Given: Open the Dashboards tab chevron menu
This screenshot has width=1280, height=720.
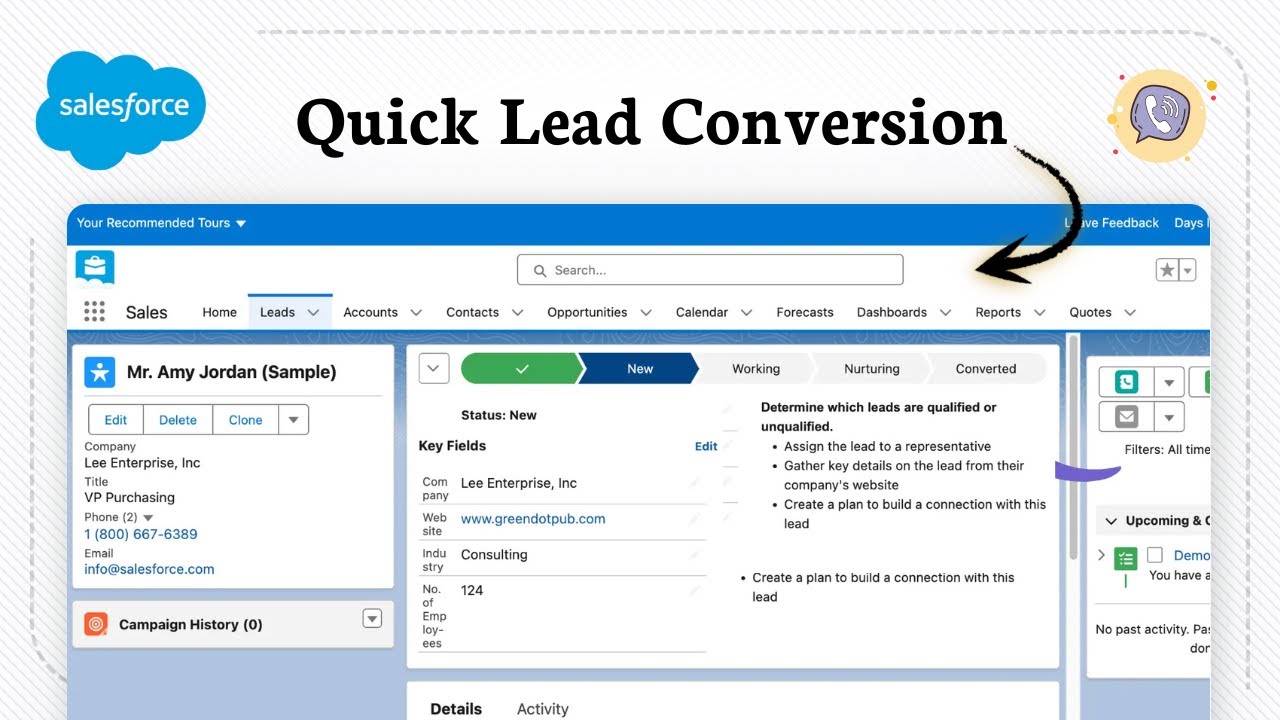Looking at the screenshot, I should coord(945,312).
